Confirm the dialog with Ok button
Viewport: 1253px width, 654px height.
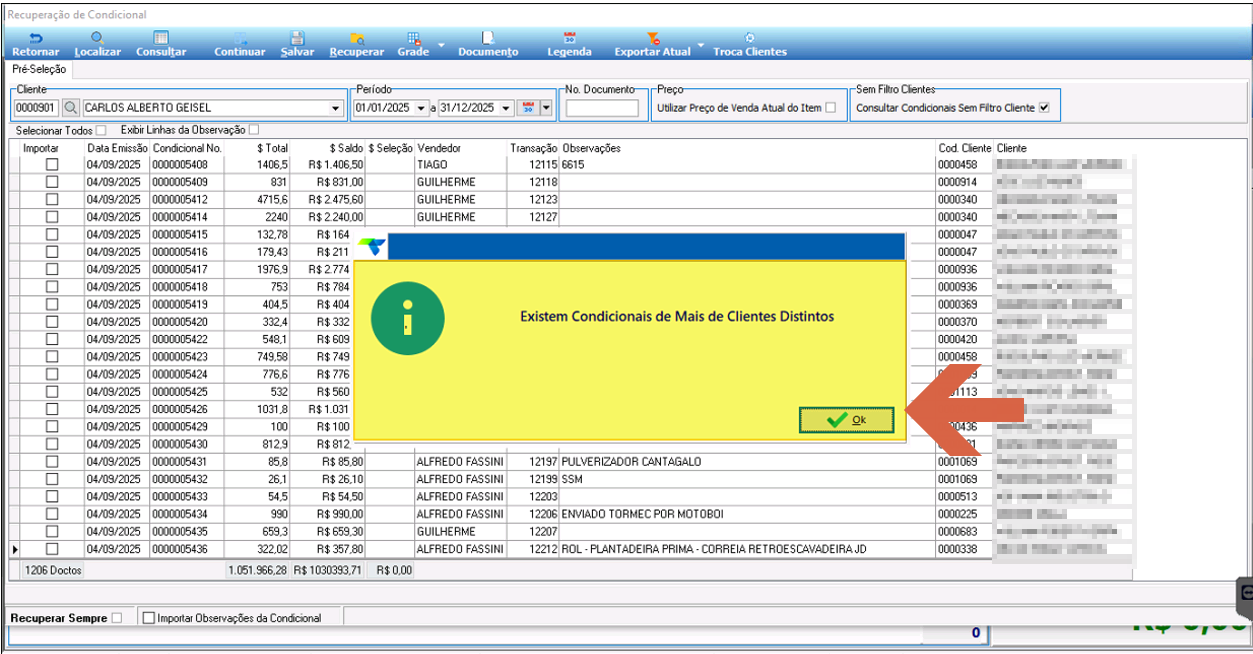[847, 420]
